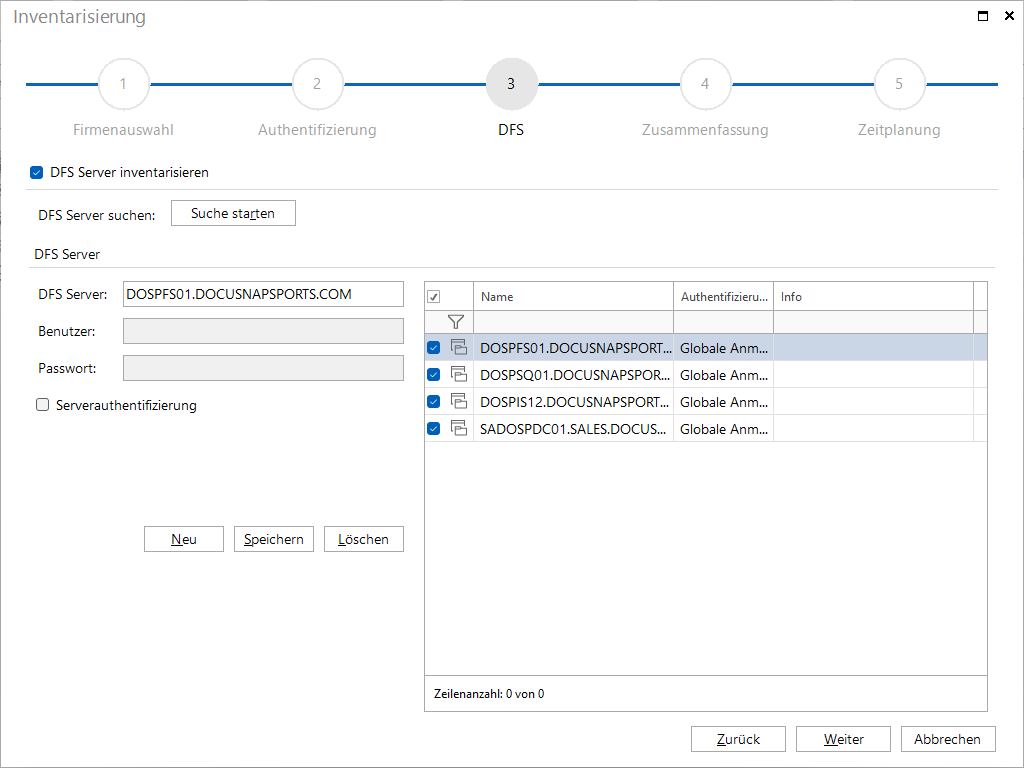Viewport: 1024px width, 768px height.
Task: Sort by the Info column header
Action: pyautogui.click(x=873, y=296)
